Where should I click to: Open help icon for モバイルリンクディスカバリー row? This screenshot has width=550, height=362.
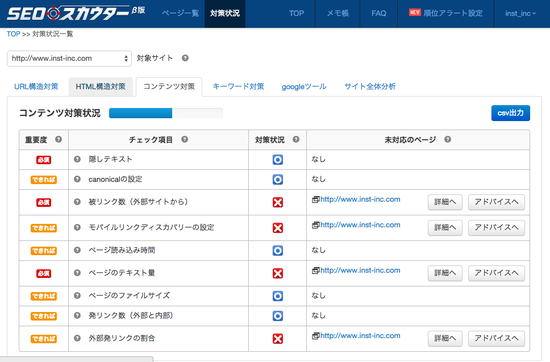tap(77, 227)
